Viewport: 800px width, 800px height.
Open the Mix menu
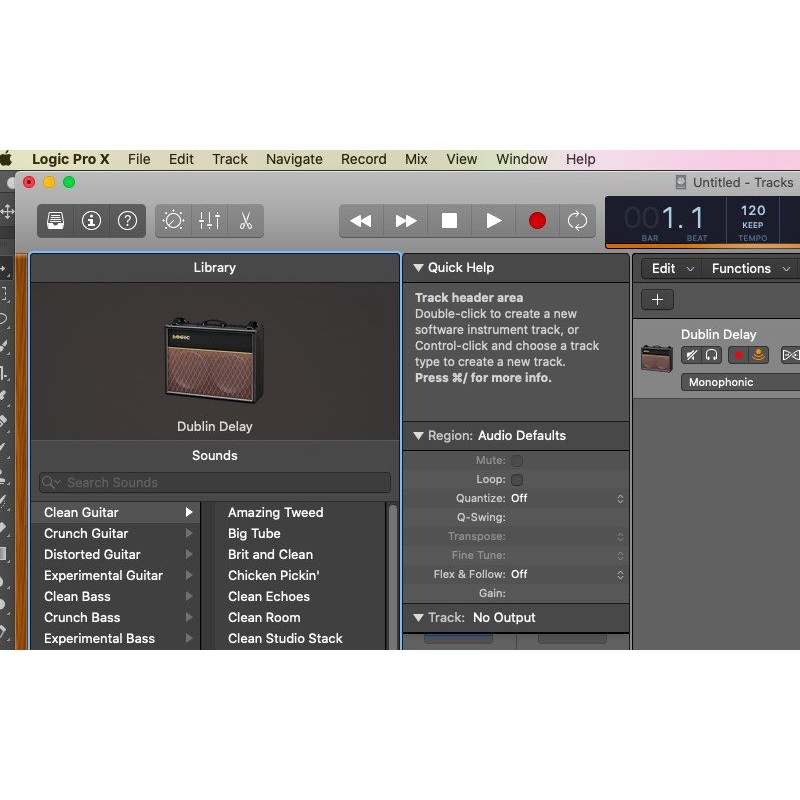click(x=416, y=159)
